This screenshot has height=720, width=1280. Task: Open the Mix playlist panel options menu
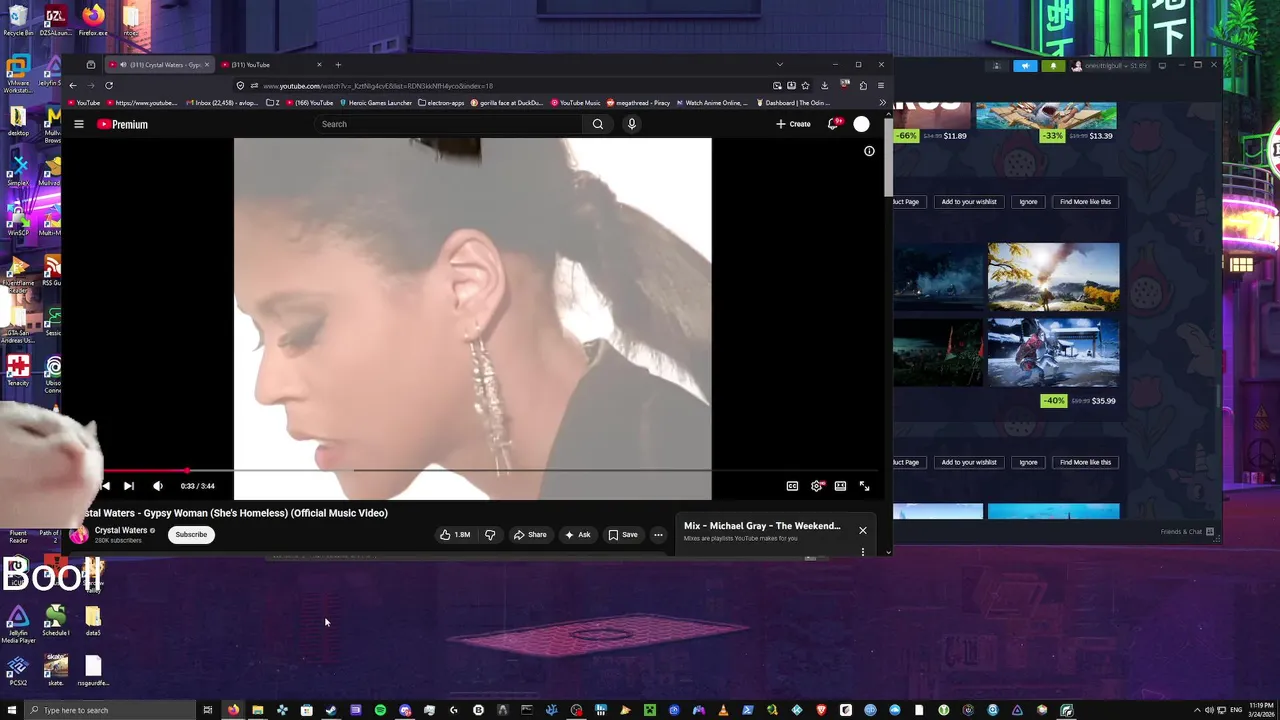[863, 552]
